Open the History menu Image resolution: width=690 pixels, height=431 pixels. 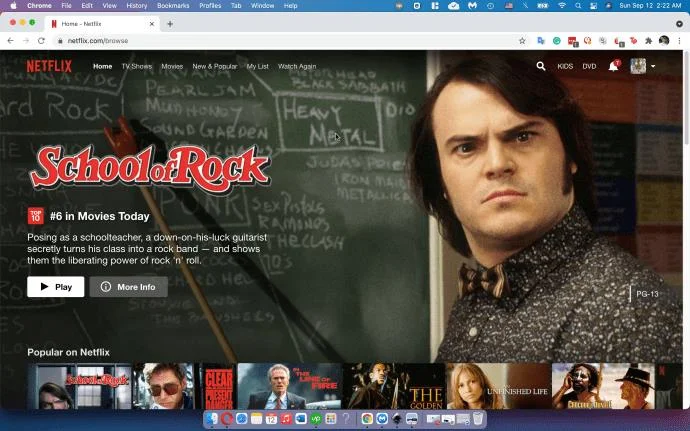tap(136, 6)
